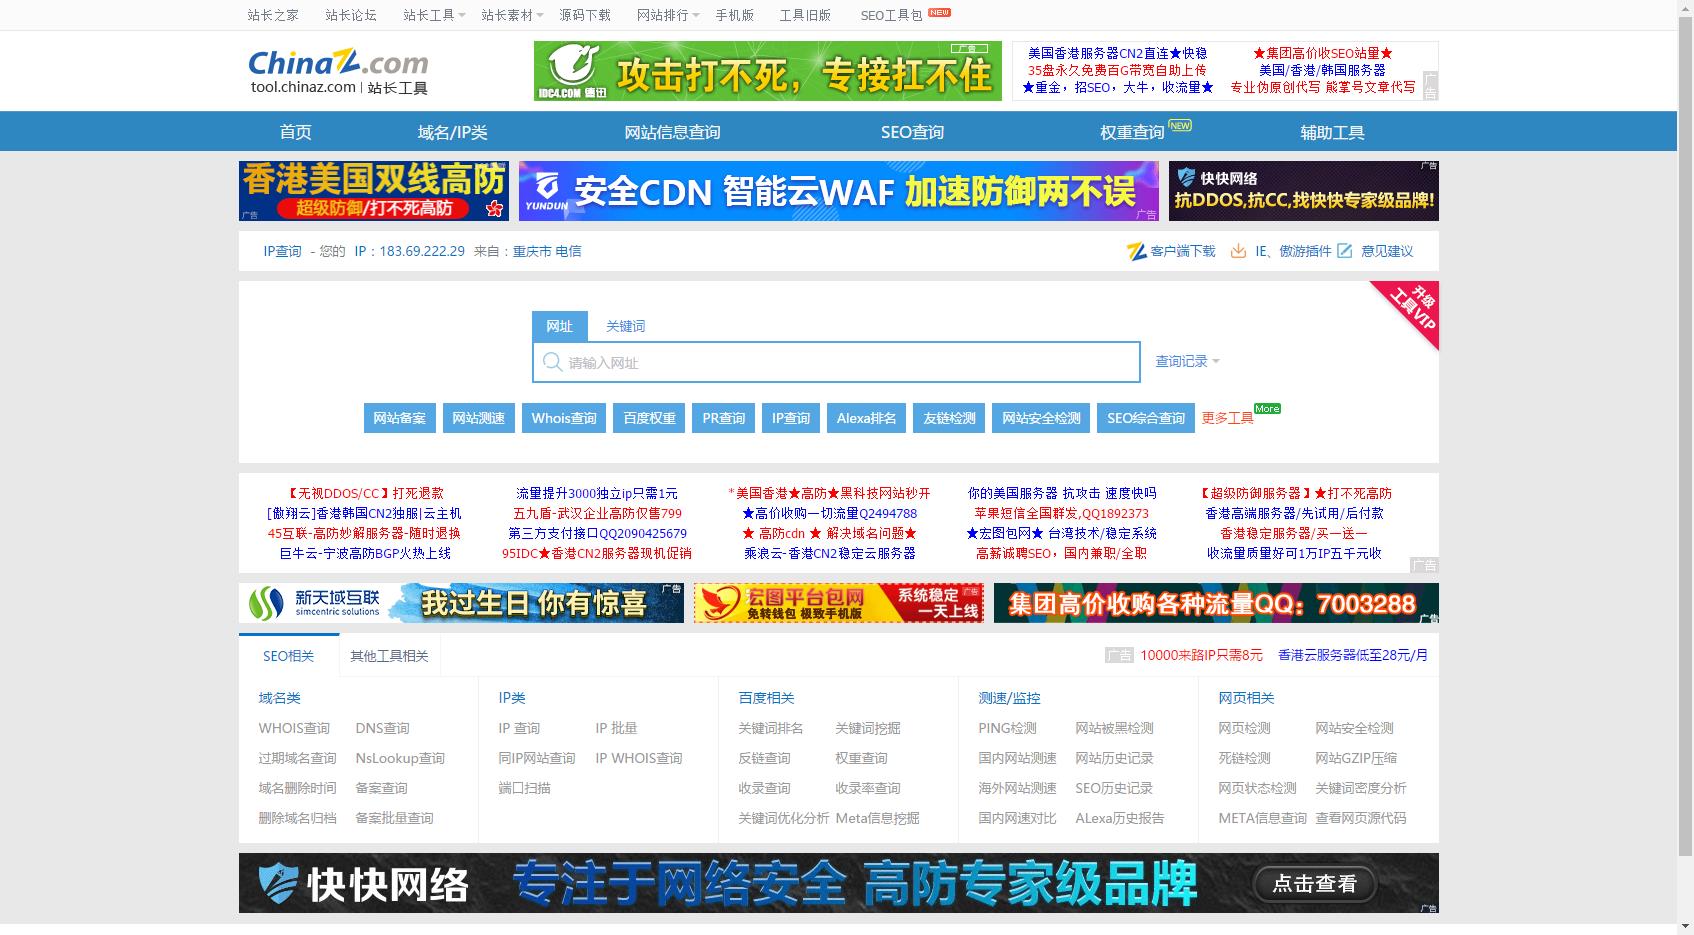The height and width of the screenshot is (935, 1694).
Task: Click the NEW badge beside SEO工具包
Action: (939, 13)
